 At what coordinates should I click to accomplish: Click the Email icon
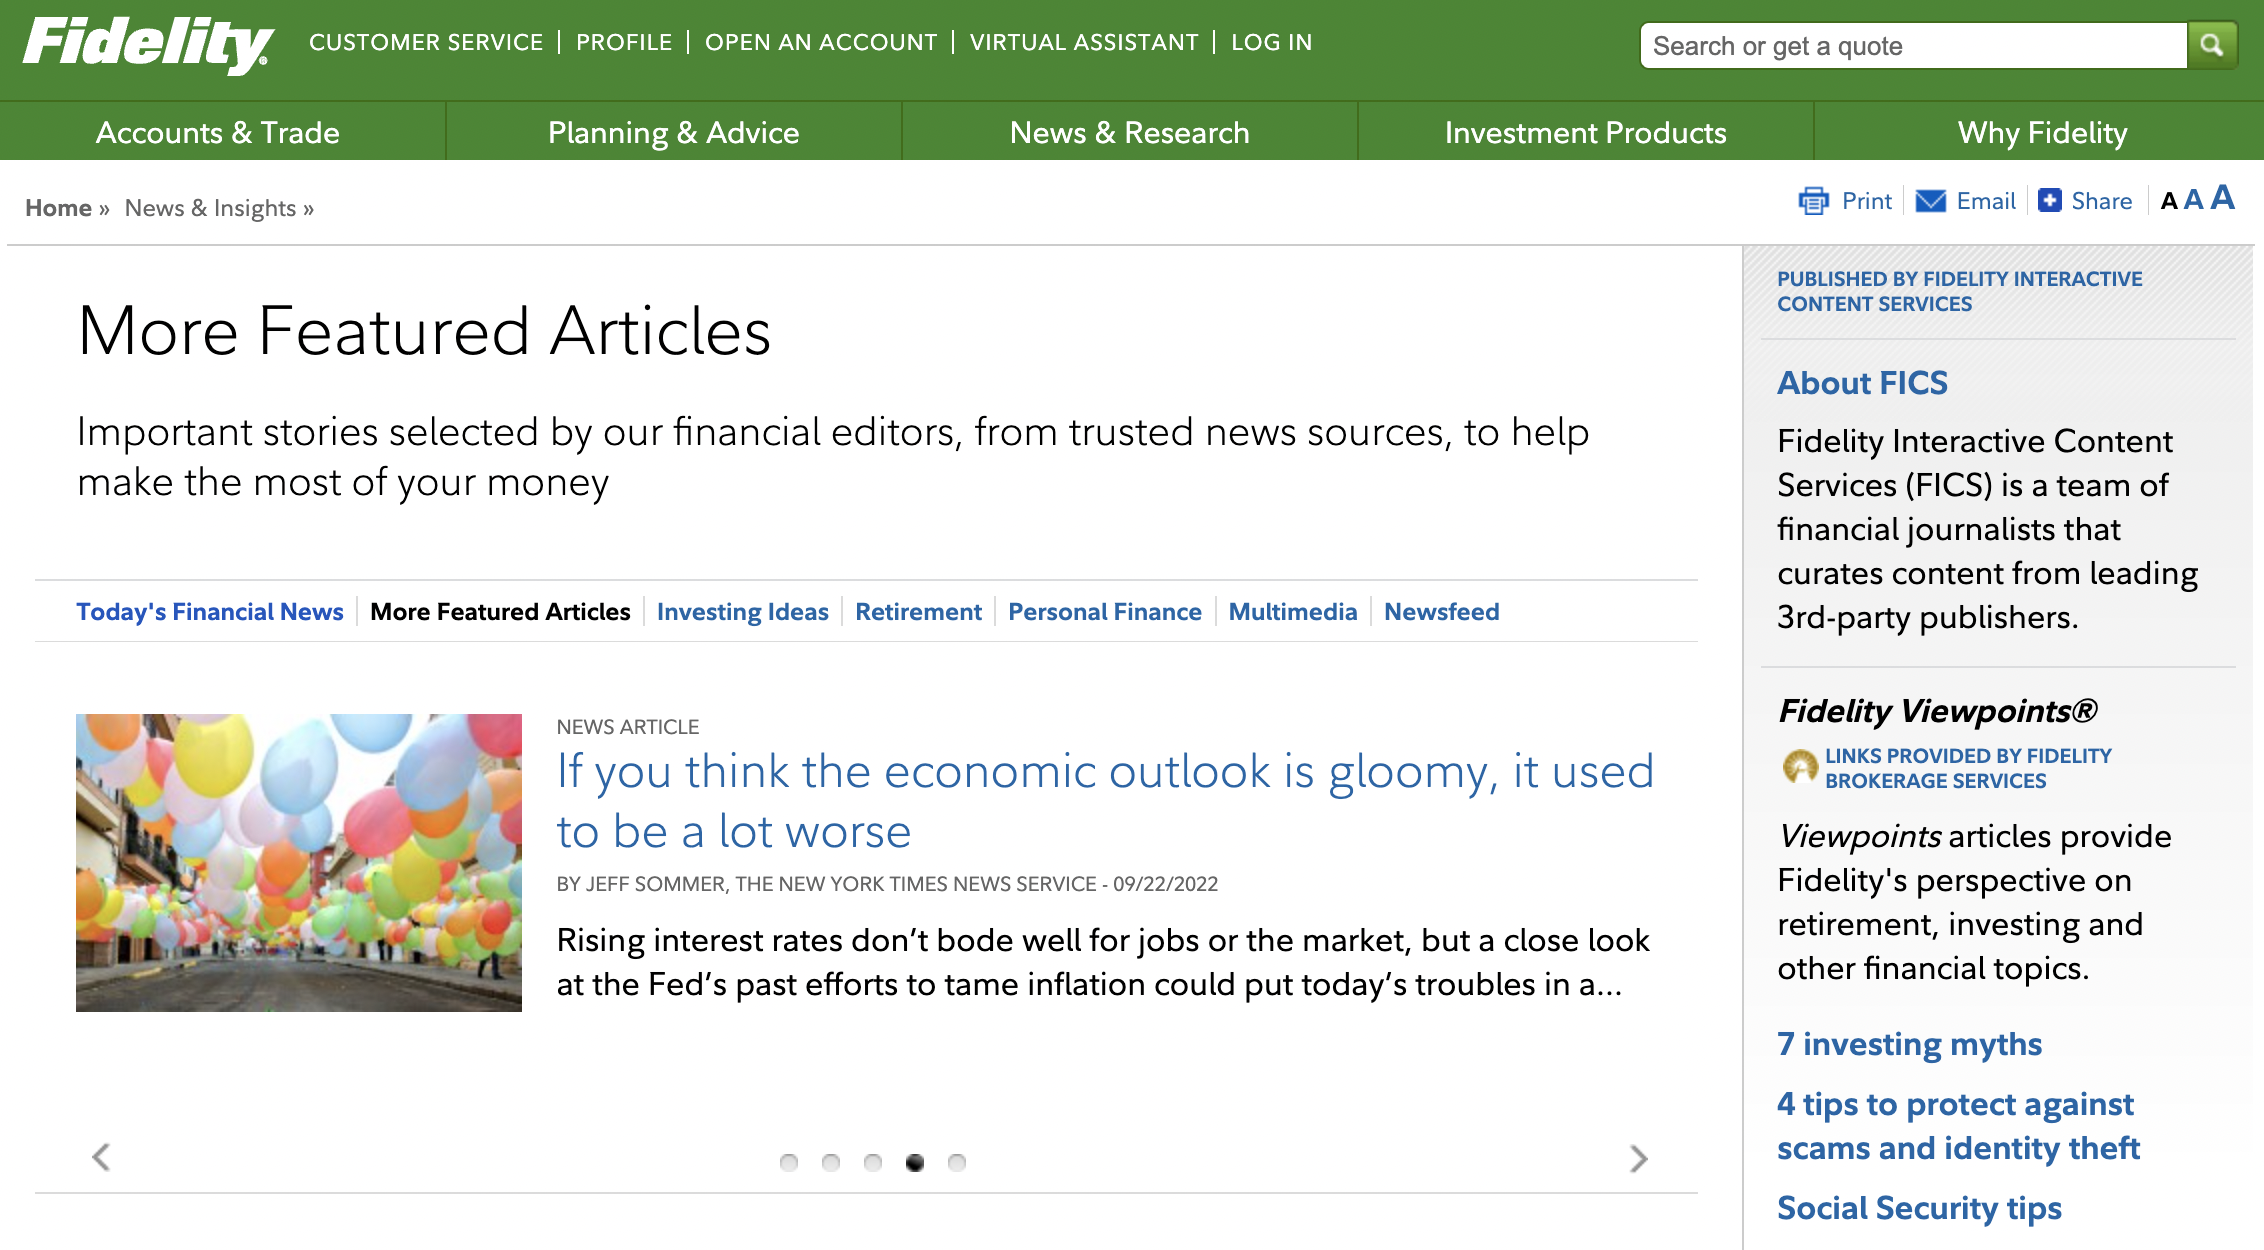1929,201
